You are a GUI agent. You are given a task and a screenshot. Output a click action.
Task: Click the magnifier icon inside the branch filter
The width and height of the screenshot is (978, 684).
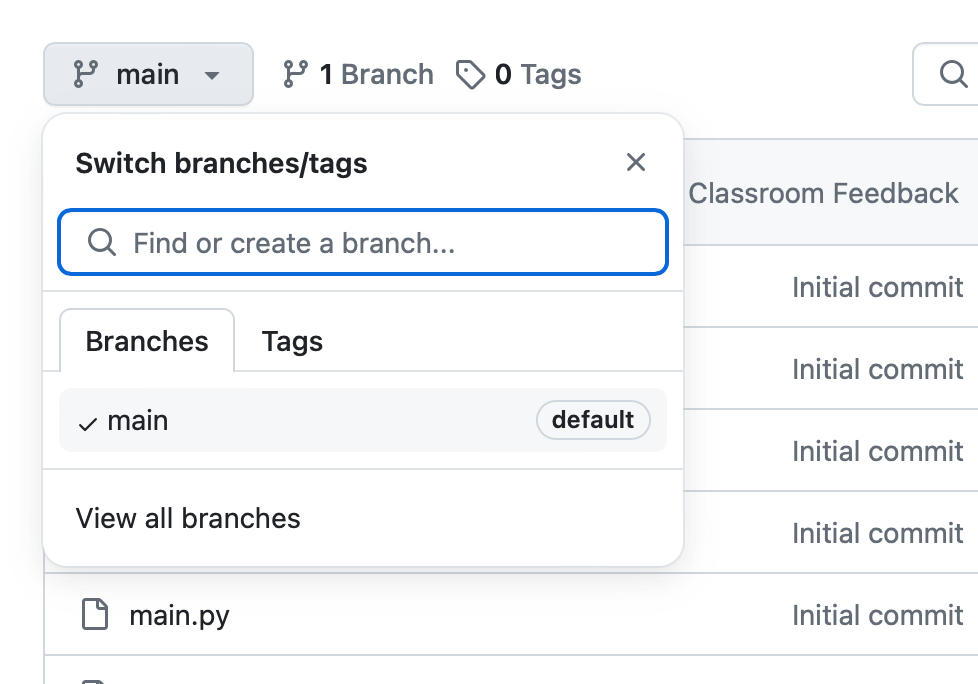click(102, 242)
